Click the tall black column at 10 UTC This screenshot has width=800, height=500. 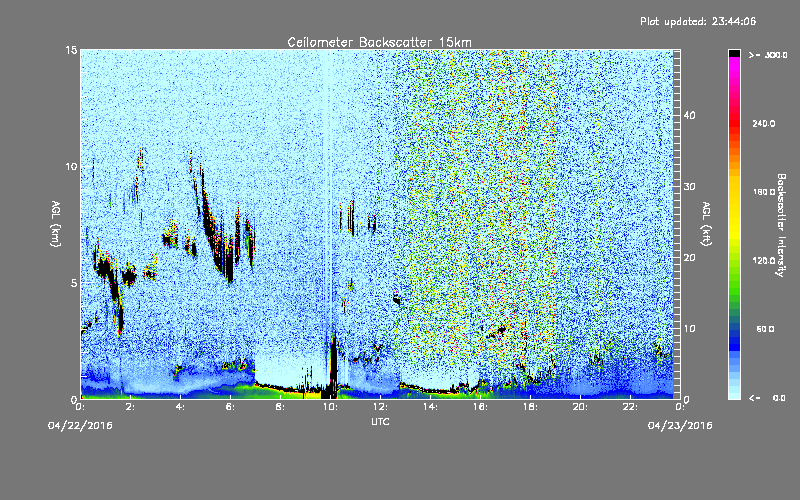[x=334, y=365]
